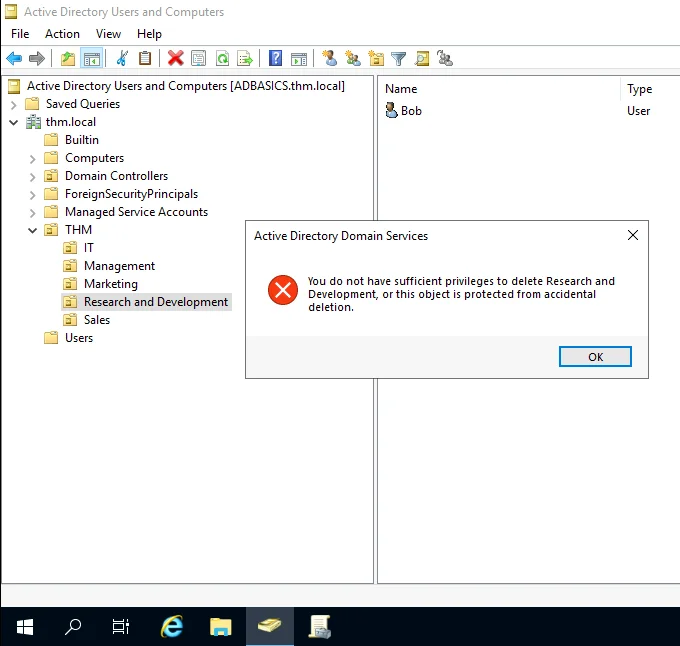Select the Computers tree label

point(95,158)
